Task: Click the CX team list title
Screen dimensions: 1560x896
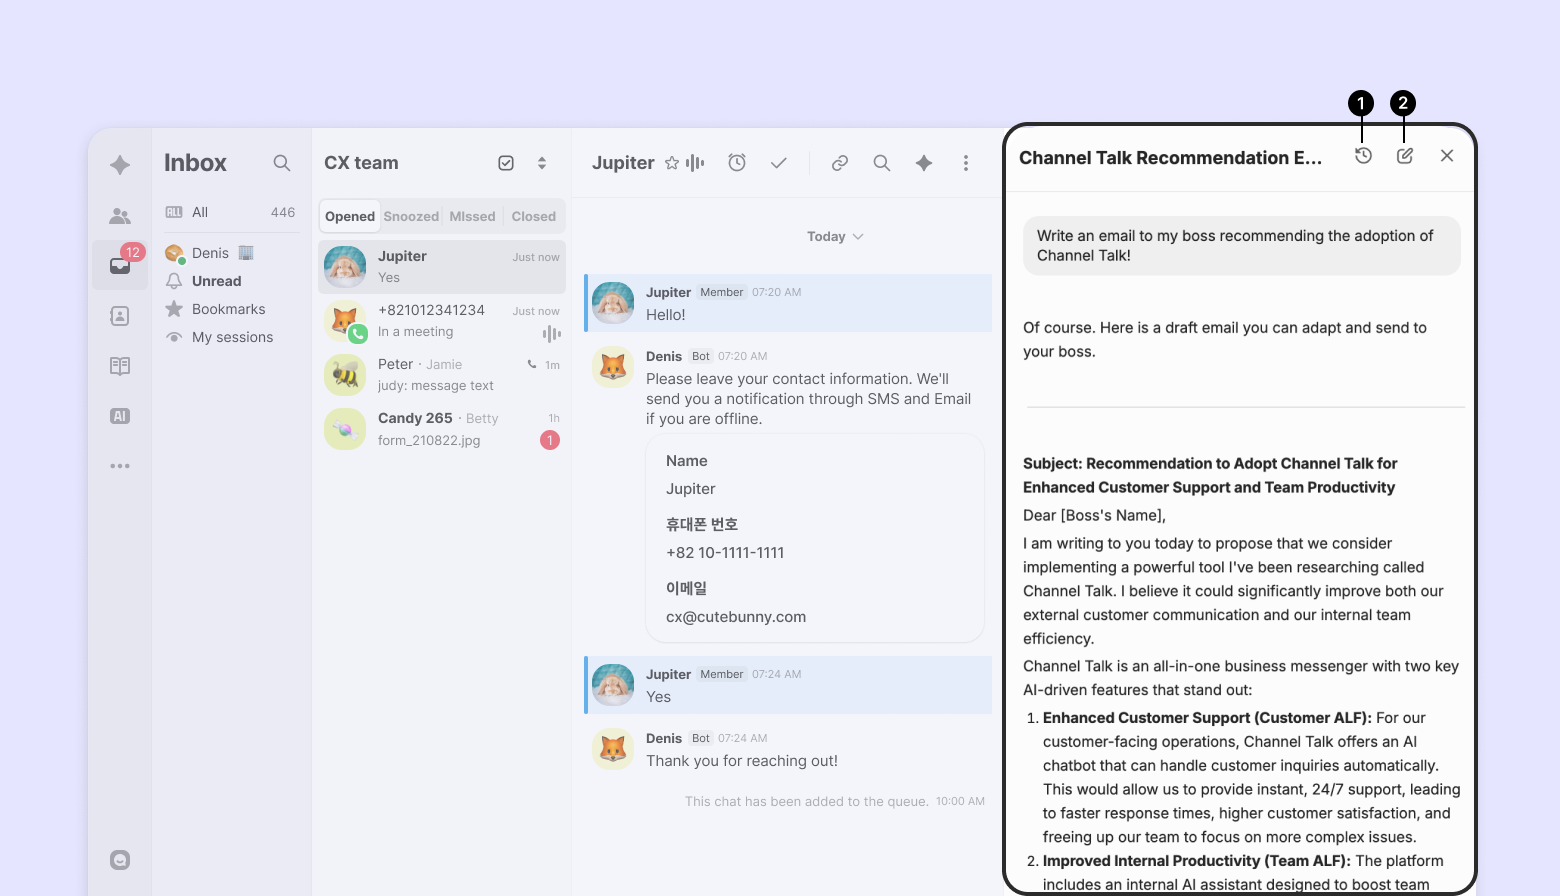Action: [x=361, y=163]
